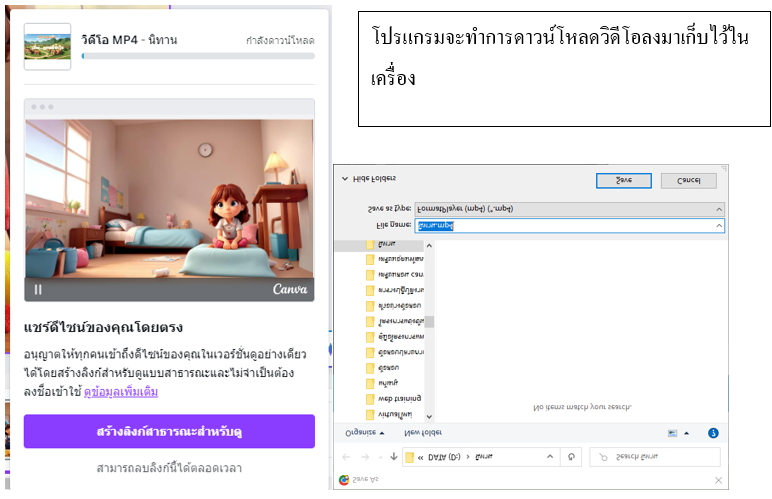This screenshot has width=772, height=499.
Task: Click New folder in the dialog toolbar
Action: click(x=423, y=433)
